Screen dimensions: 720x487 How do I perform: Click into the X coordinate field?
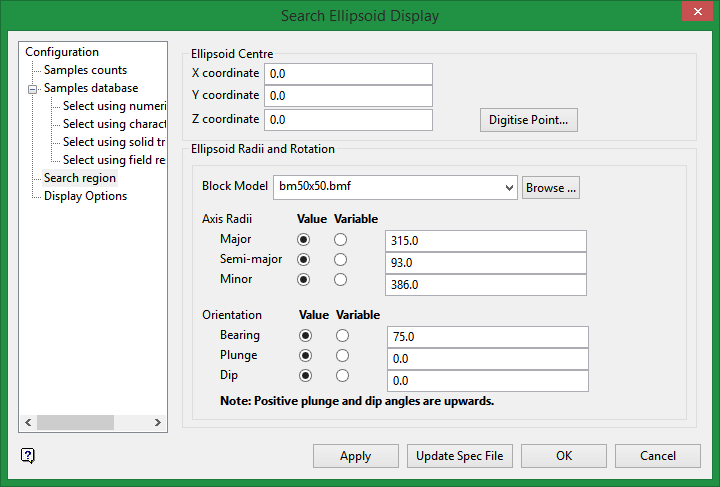pos(348,74)
